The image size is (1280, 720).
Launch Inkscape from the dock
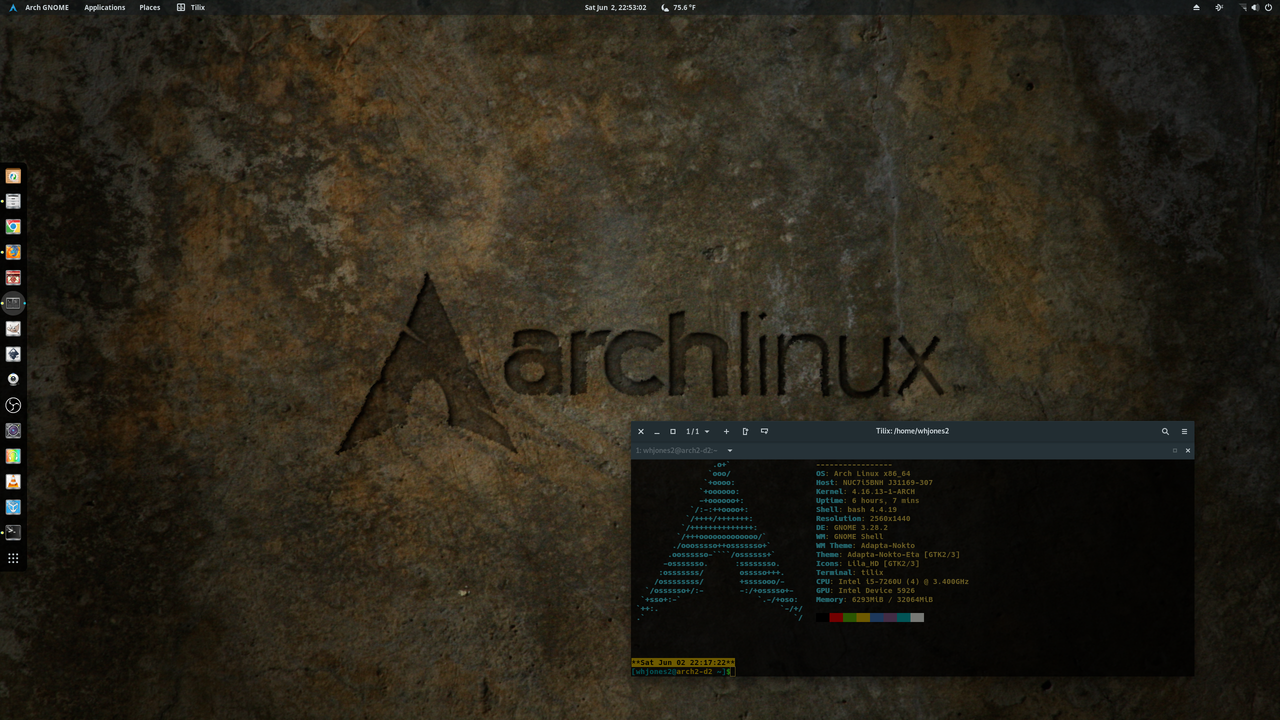[x=13, y=354]
